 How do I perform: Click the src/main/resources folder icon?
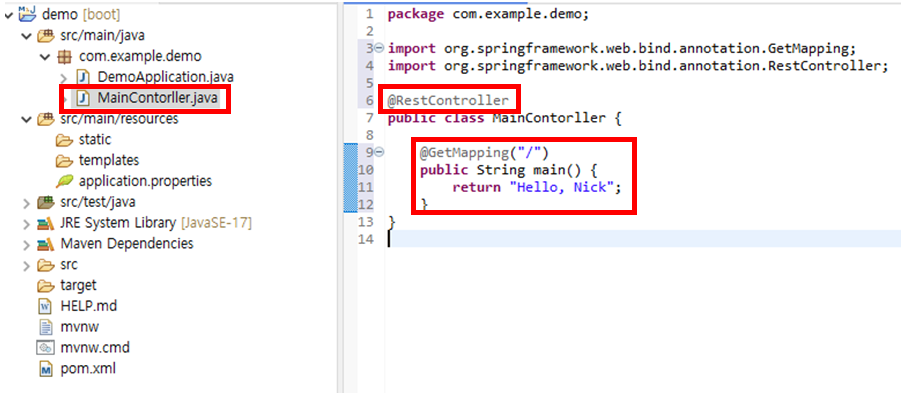click(45, 119)
